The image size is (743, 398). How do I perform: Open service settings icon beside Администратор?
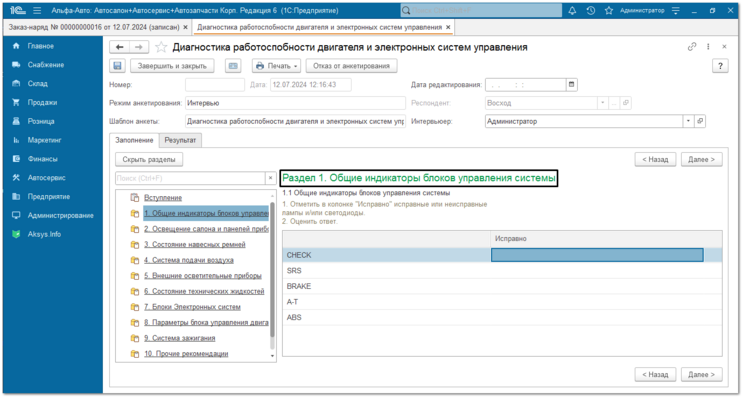tap(676, 10)
